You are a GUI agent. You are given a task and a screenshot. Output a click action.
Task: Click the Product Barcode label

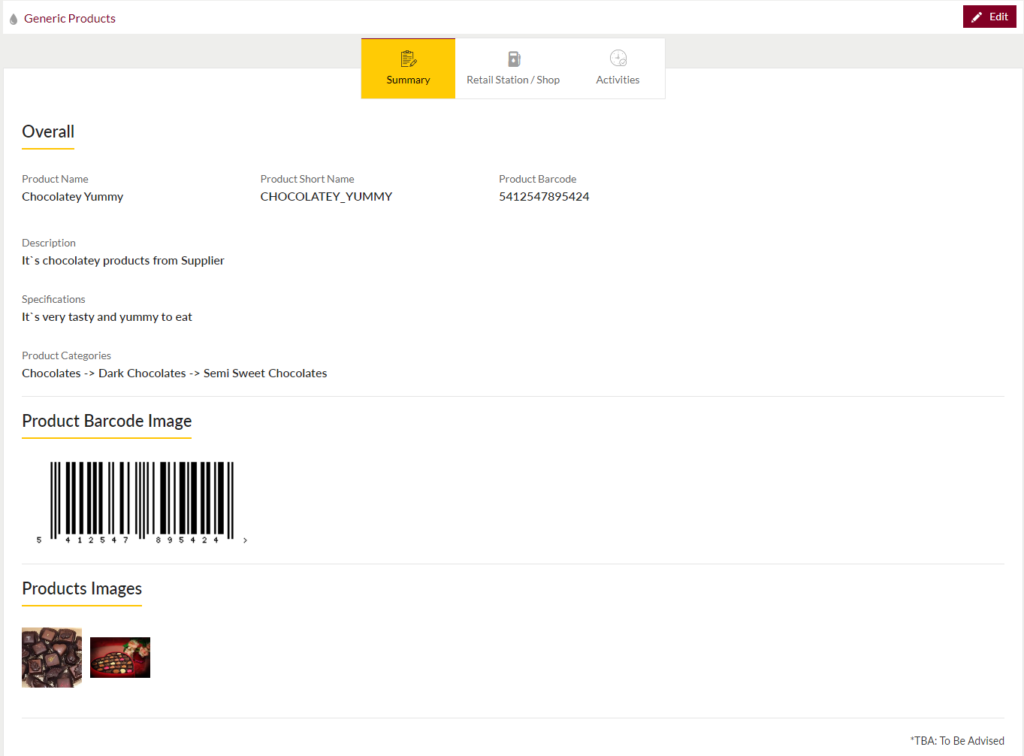(x=537, y=179)
